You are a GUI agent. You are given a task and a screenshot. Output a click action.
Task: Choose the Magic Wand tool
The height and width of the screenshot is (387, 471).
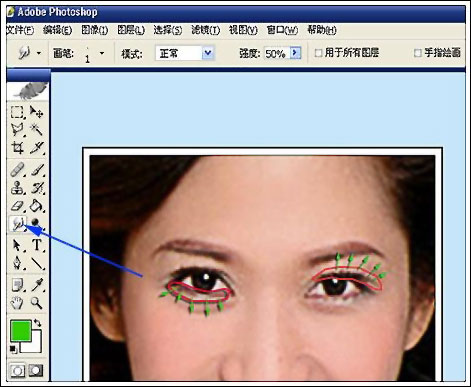click(36, 129)
